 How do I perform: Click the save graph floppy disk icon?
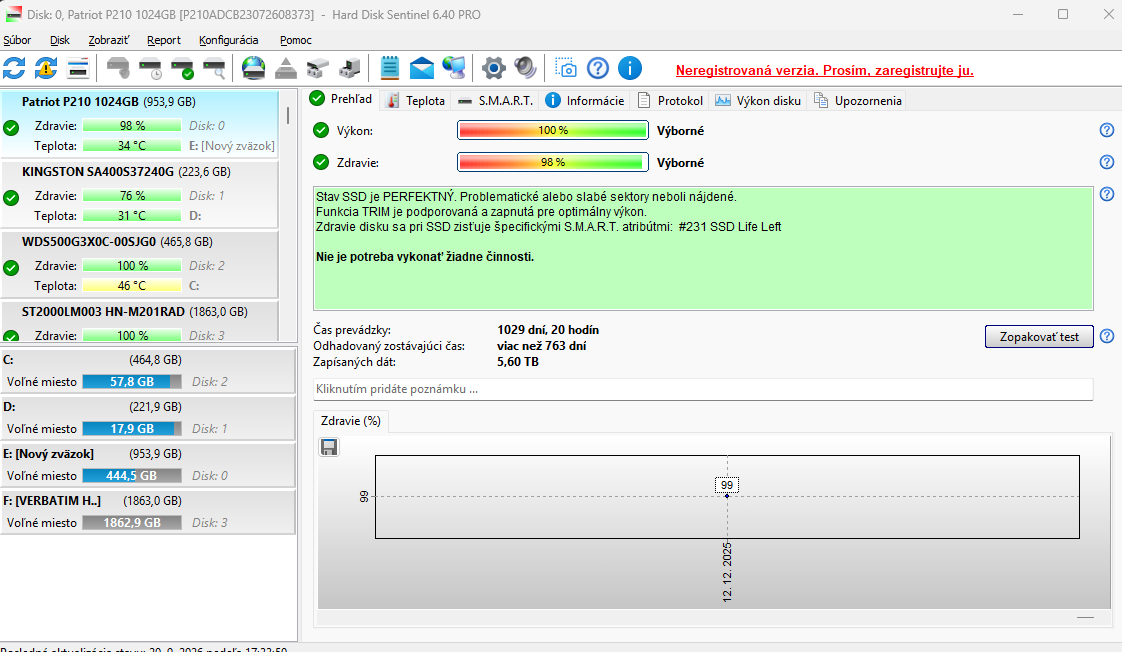tap(329, 447)
